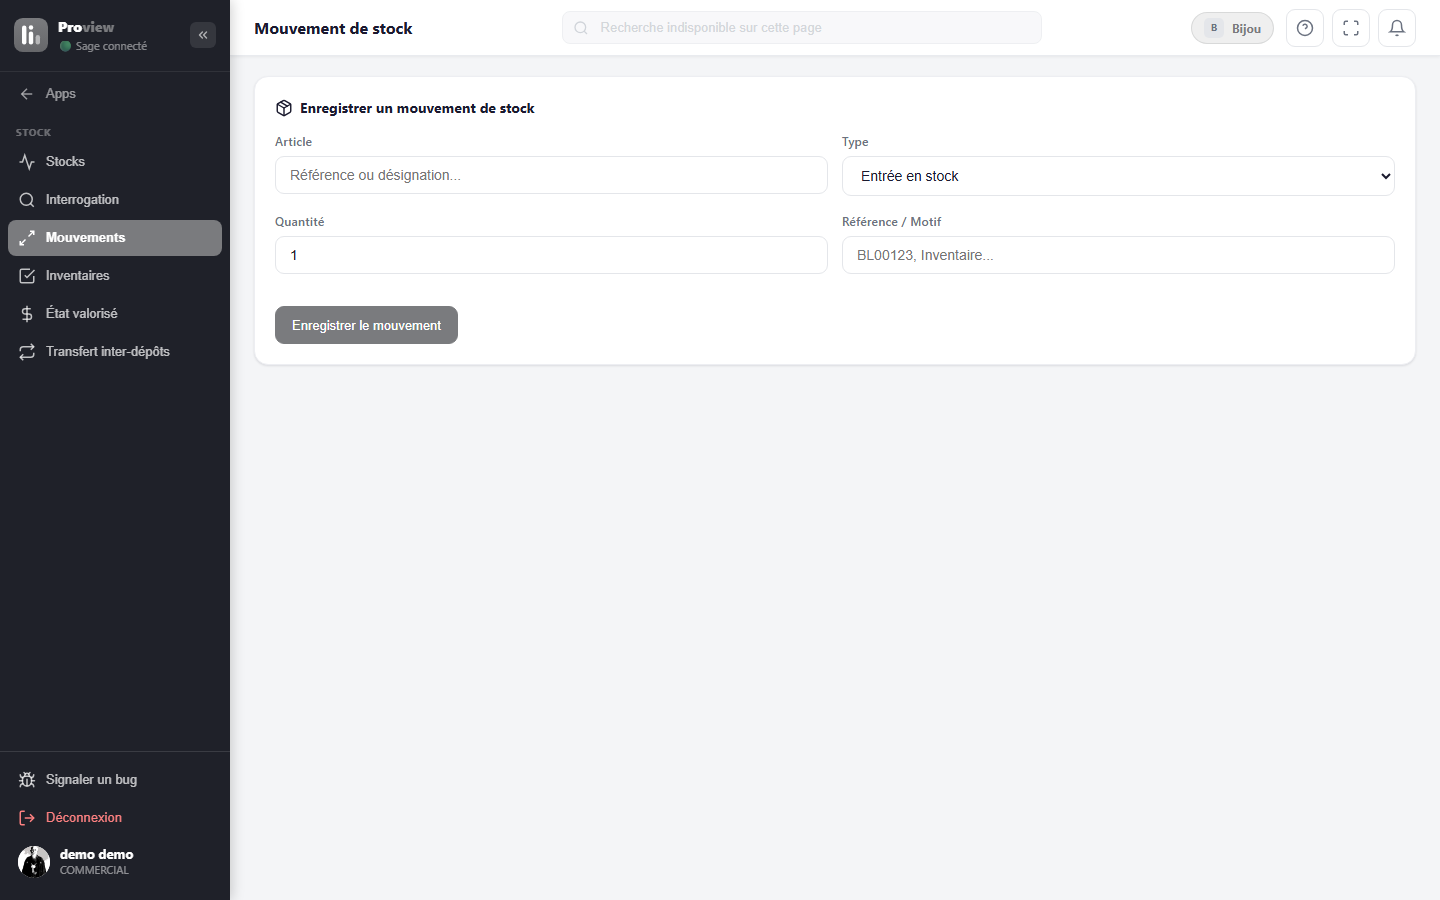The height and width of the screenshot is (900, 1440).
Task: Click the Enregistrer un mouvement de stock heading
Action: 417,108
